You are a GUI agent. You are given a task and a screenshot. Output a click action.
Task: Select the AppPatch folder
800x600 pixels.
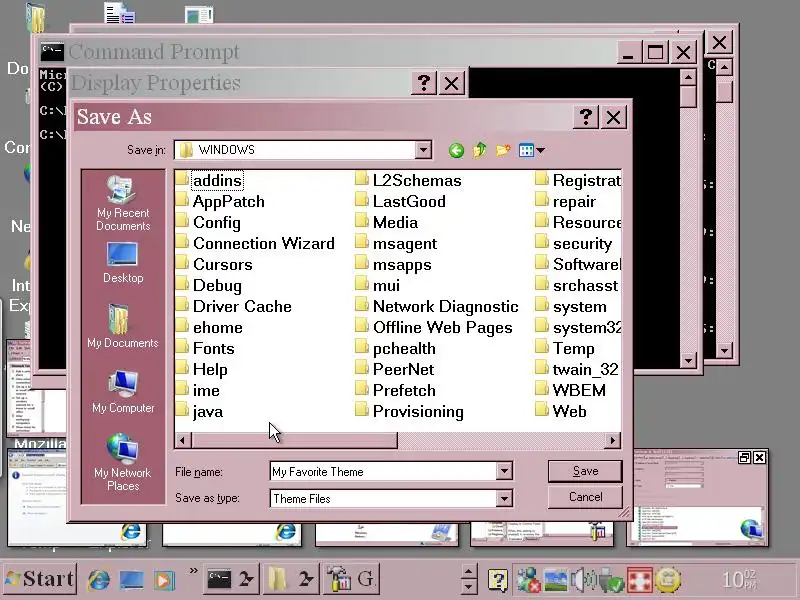[x=220, y=202]
